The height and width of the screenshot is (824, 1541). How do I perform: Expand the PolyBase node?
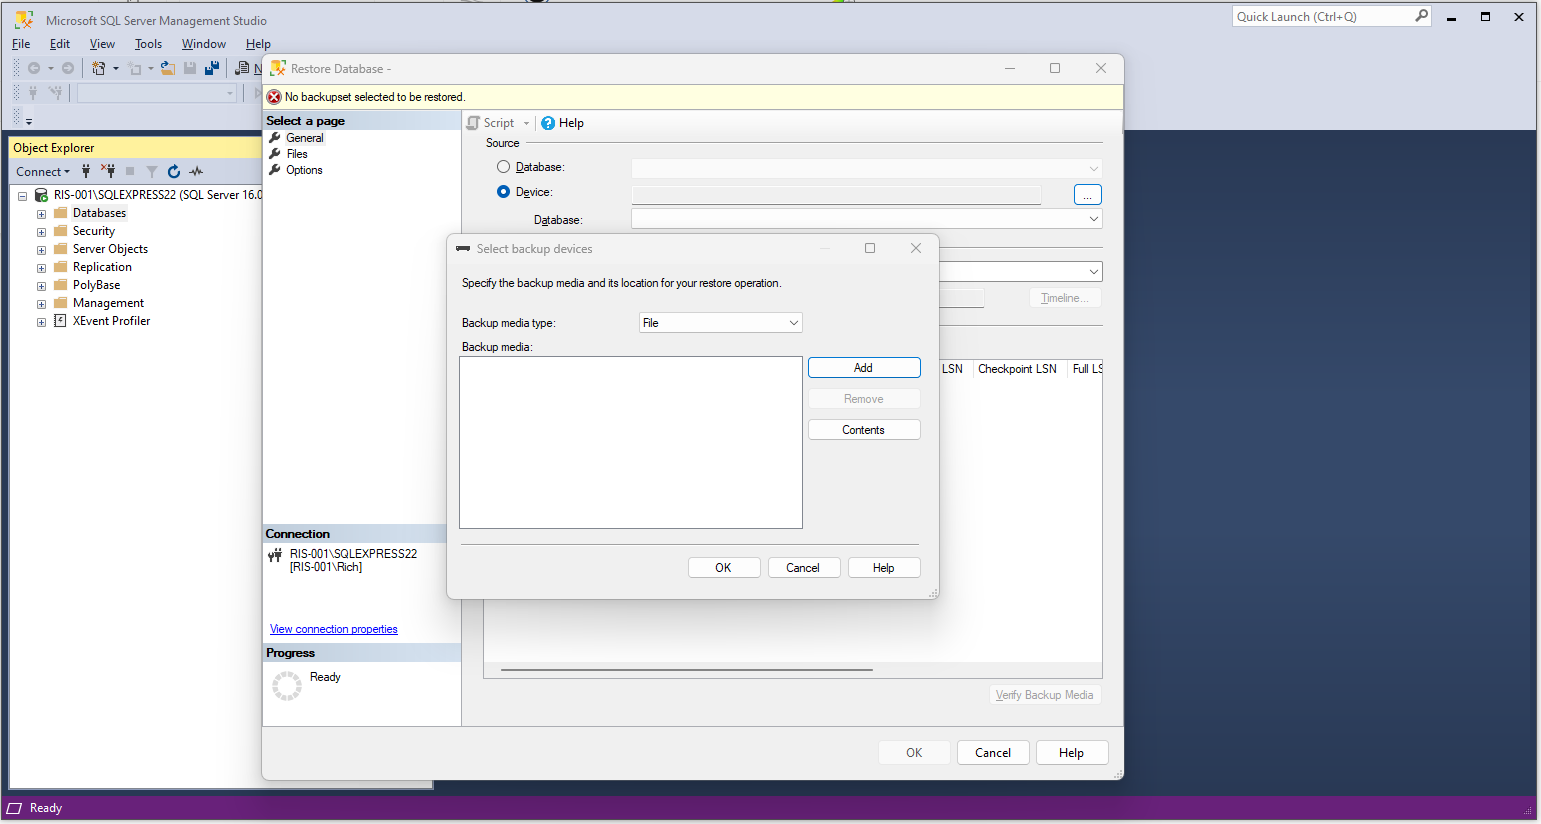tap(41, 286)
